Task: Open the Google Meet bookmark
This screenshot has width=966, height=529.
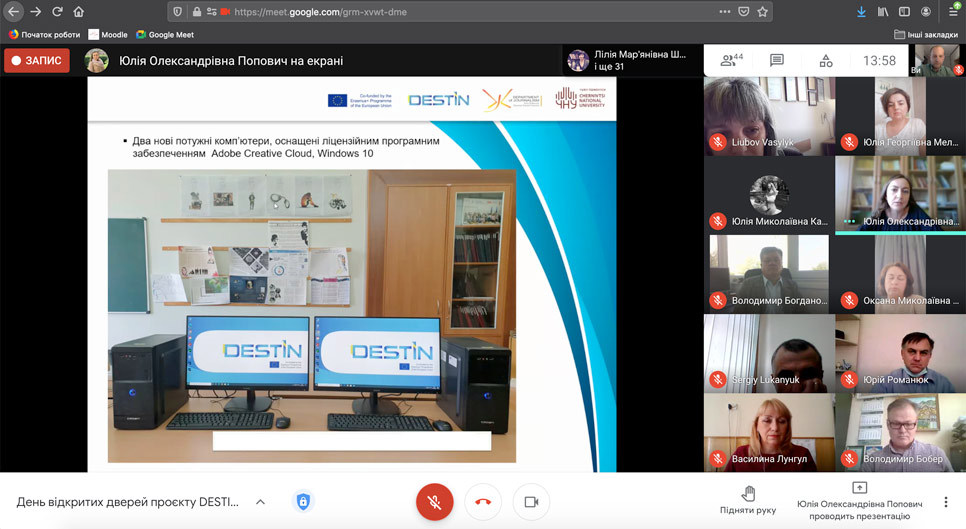Action: tap(165, 34)
